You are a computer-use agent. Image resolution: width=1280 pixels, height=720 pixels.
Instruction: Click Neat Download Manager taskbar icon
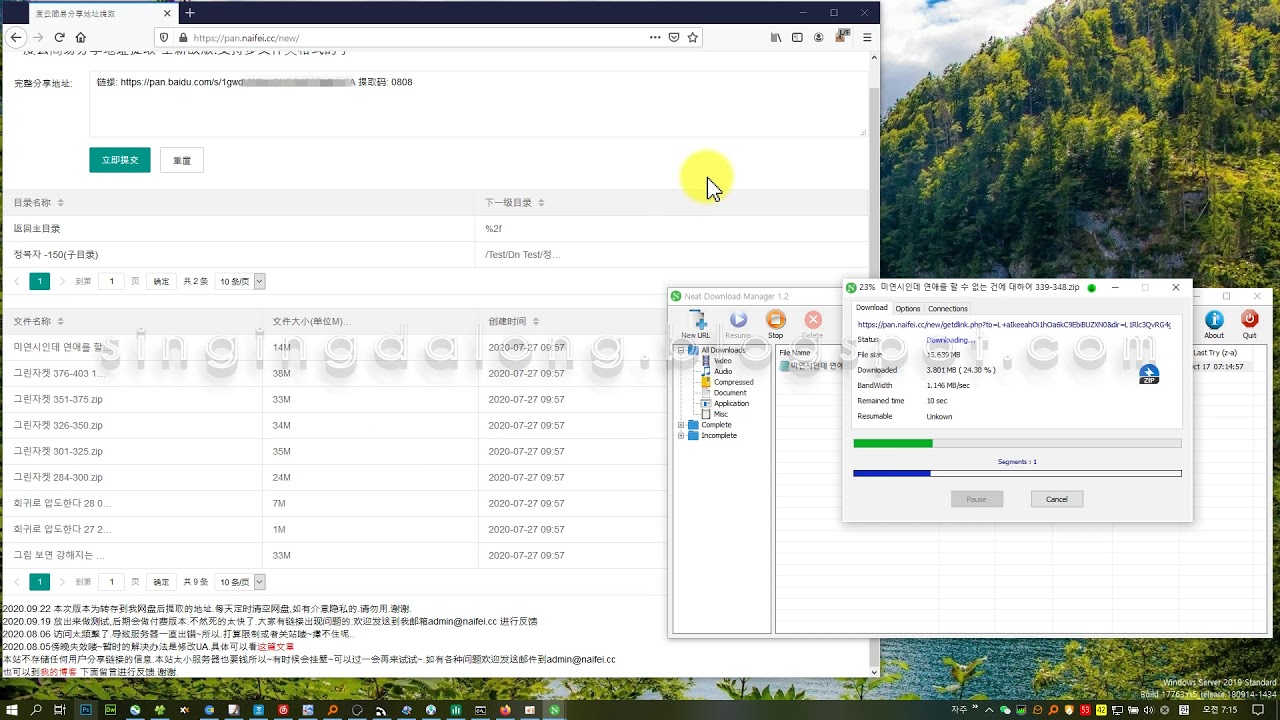click(554, 710)
